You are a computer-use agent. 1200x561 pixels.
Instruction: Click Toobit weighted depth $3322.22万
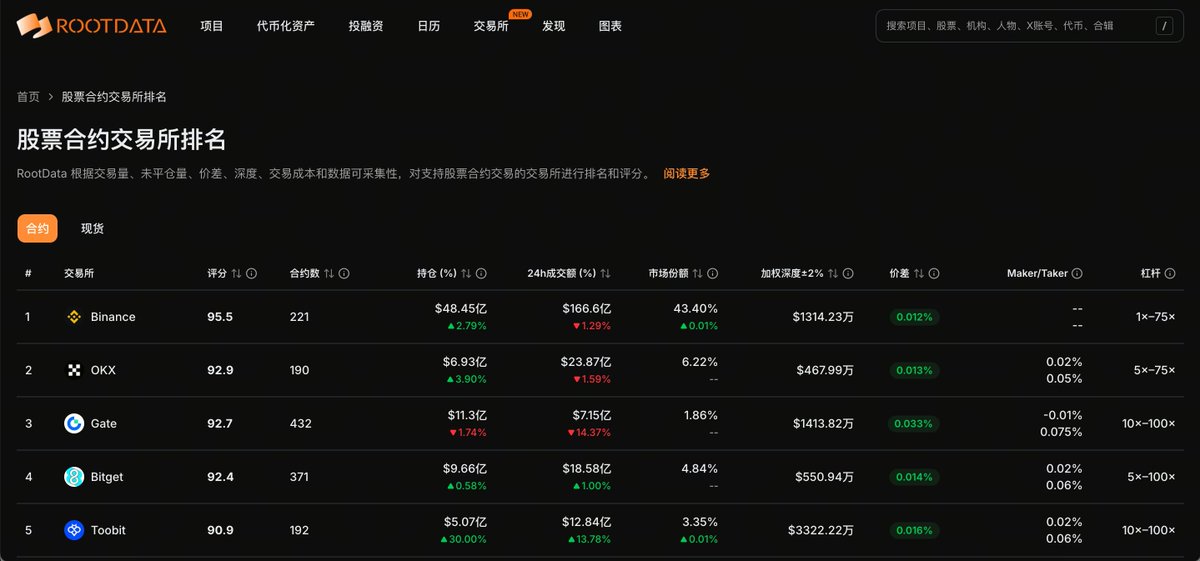tap(821, 530)
